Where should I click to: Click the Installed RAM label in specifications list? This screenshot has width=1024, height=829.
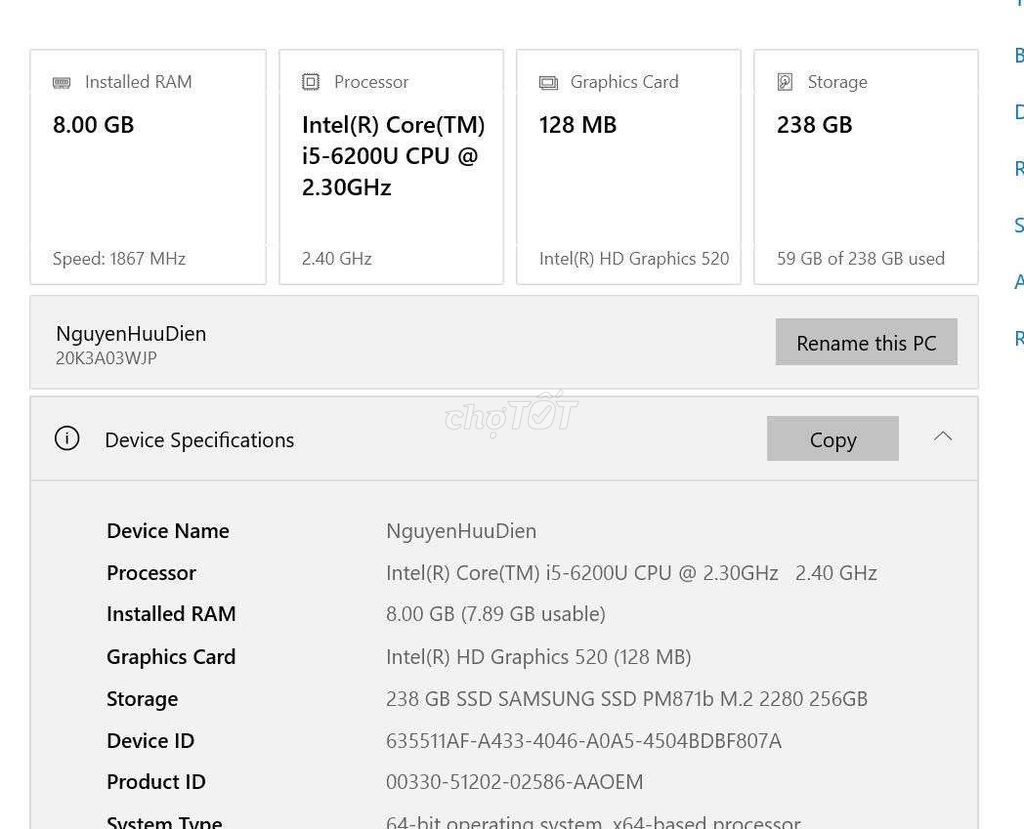[x=171, y=614]
